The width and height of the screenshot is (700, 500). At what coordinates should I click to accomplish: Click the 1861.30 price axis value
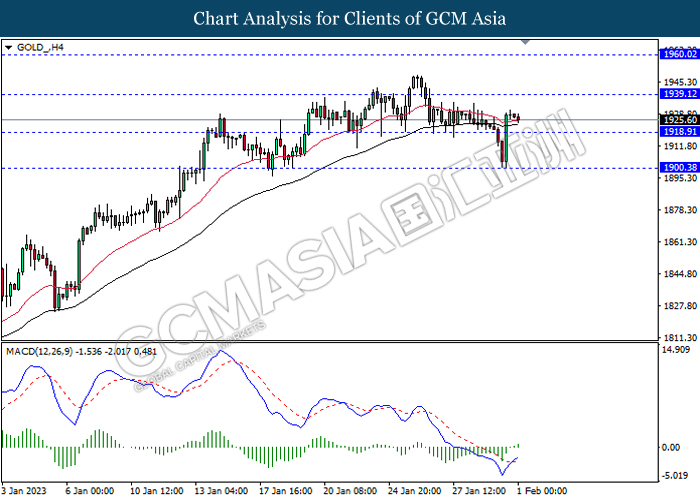pos(680,242)
